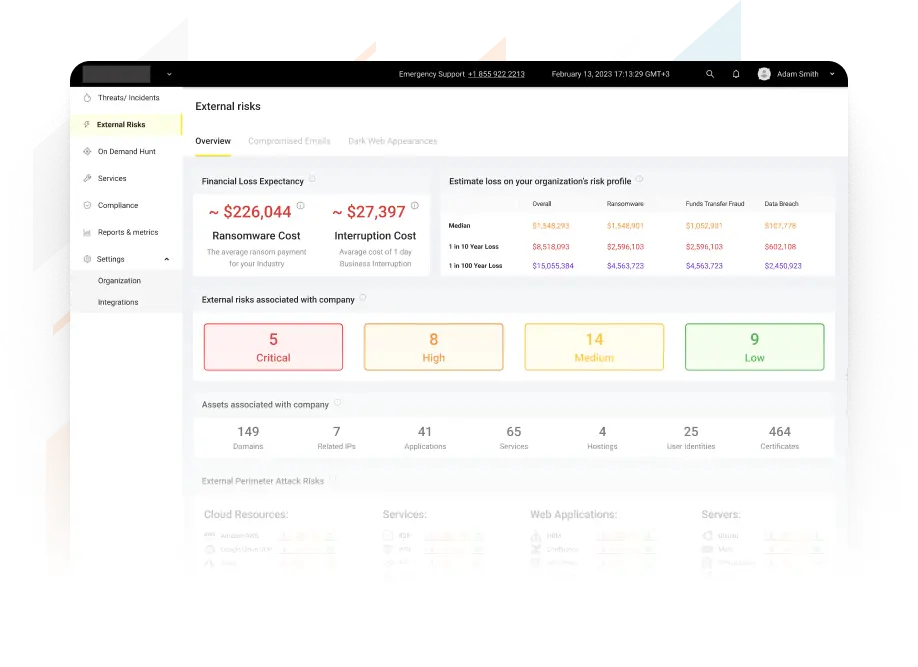Call the Emergency Support phone number link

[x=496, y=74]
